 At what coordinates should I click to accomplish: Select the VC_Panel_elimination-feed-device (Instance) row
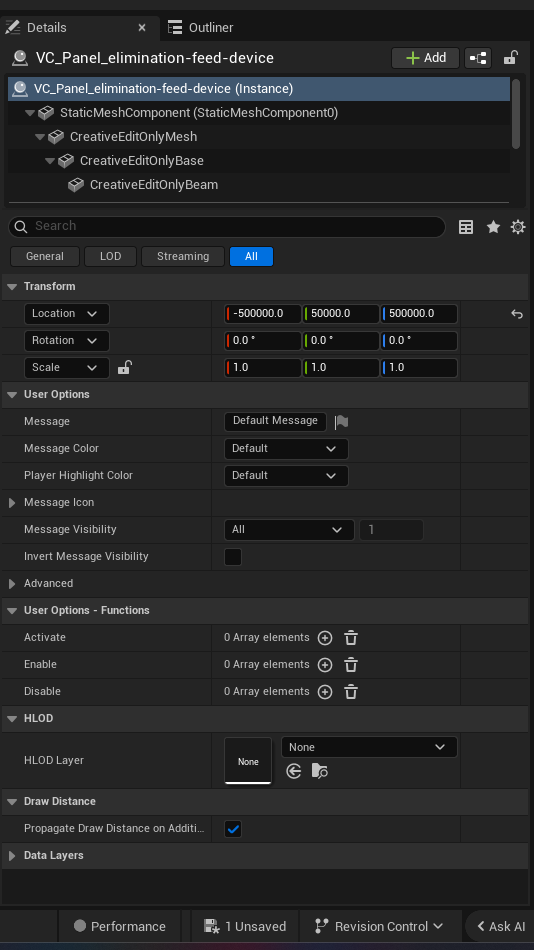pos(259,89)
